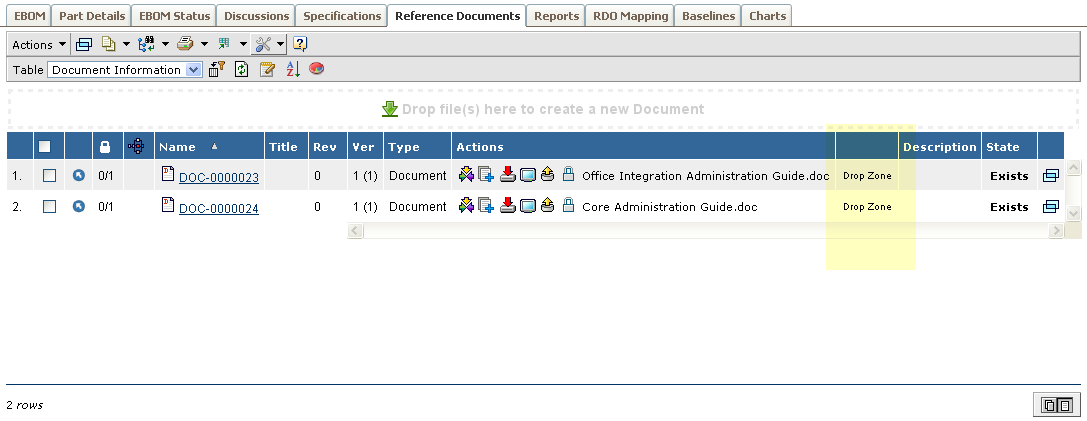Open the DOC-0000023 document link

coord(218,178)
